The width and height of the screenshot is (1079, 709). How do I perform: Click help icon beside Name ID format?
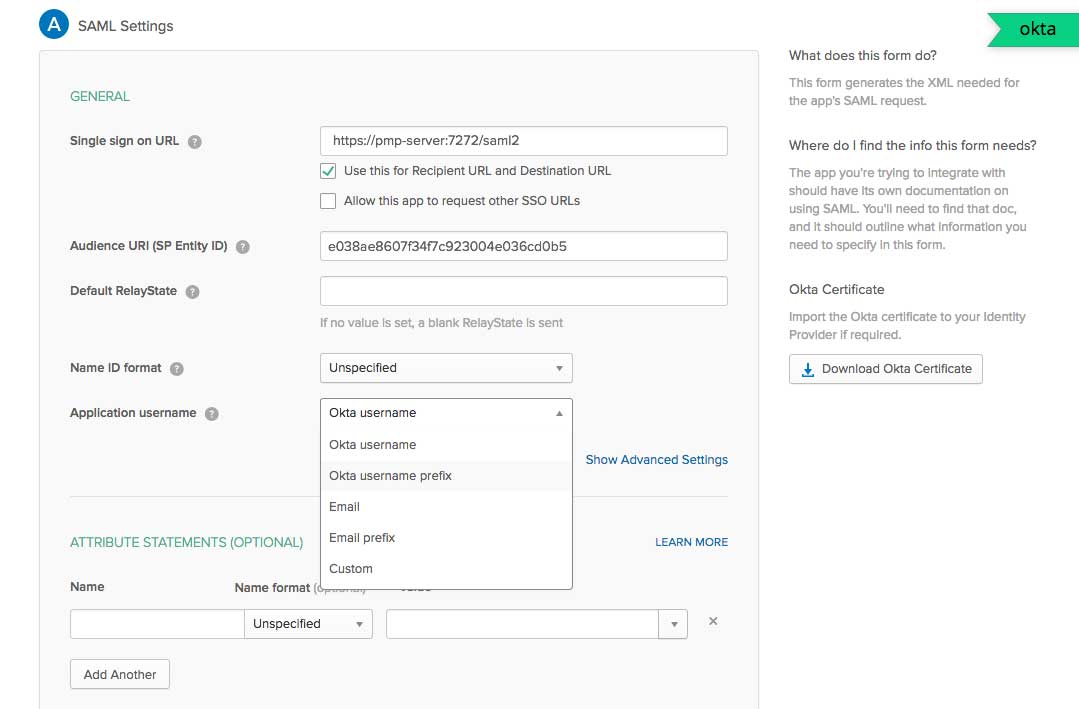tap(177, 368)
